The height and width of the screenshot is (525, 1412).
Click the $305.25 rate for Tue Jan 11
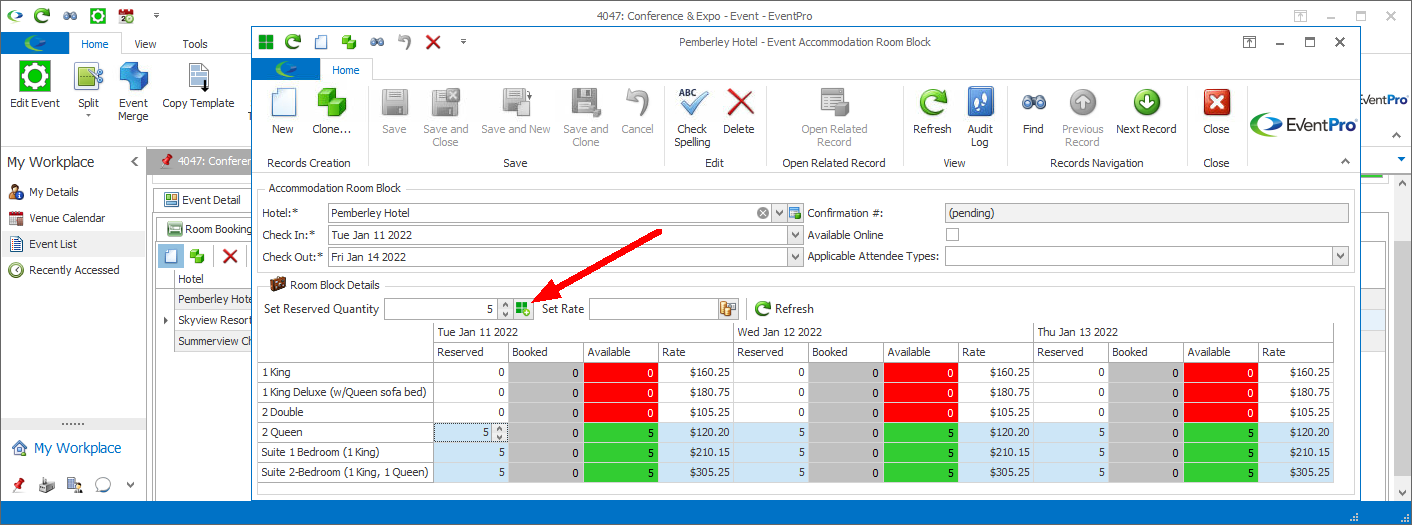(x=696, y=472)
